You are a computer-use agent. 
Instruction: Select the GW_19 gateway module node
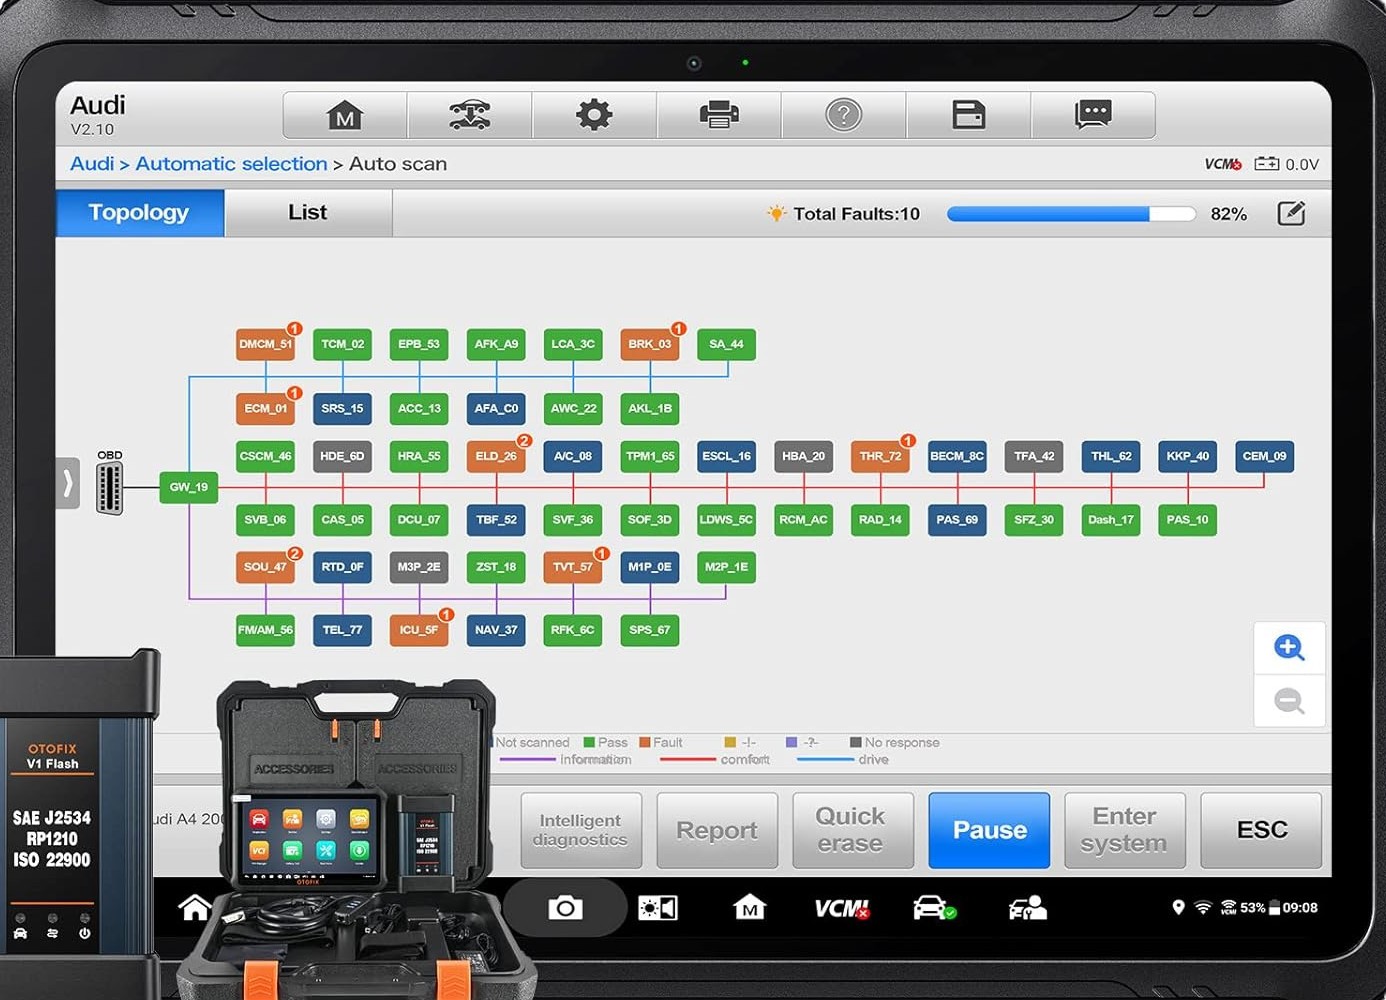tap(188, 487)
